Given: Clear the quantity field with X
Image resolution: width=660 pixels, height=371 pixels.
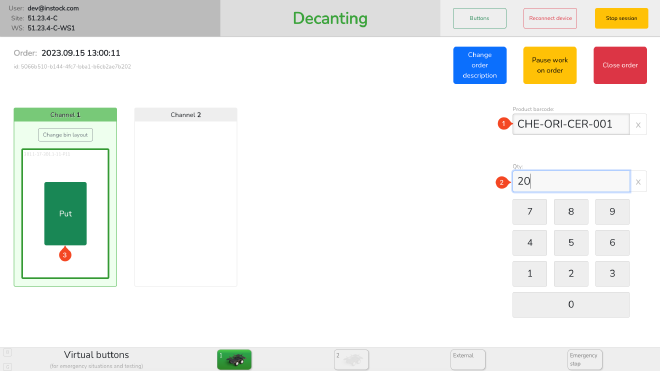Looking at the screenshot, I should click(x=638, y=181).
